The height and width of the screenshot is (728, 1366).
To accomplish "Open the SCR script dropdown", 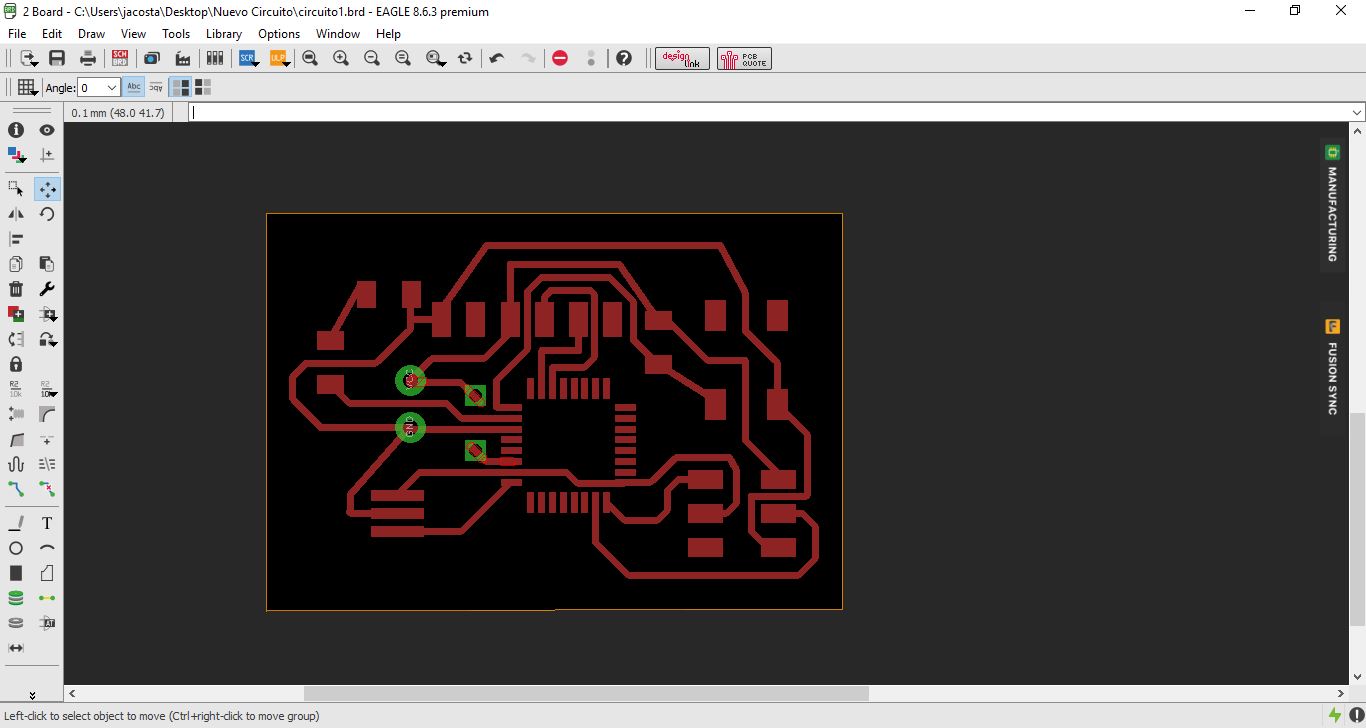I will pos(249,59).
